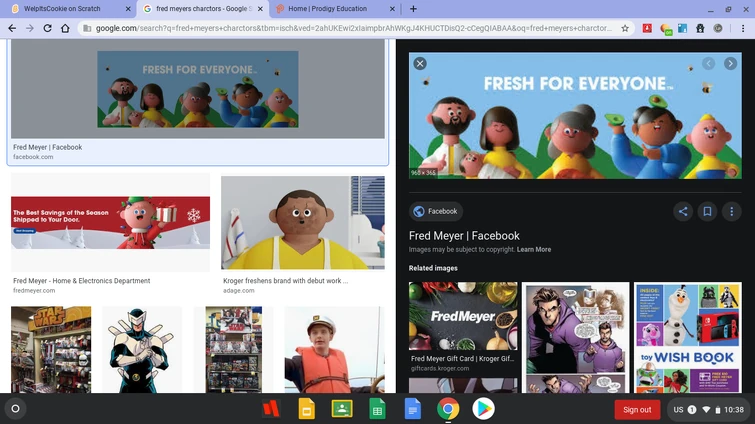Close the Prodigy Education tab

(x=392, y=9)
